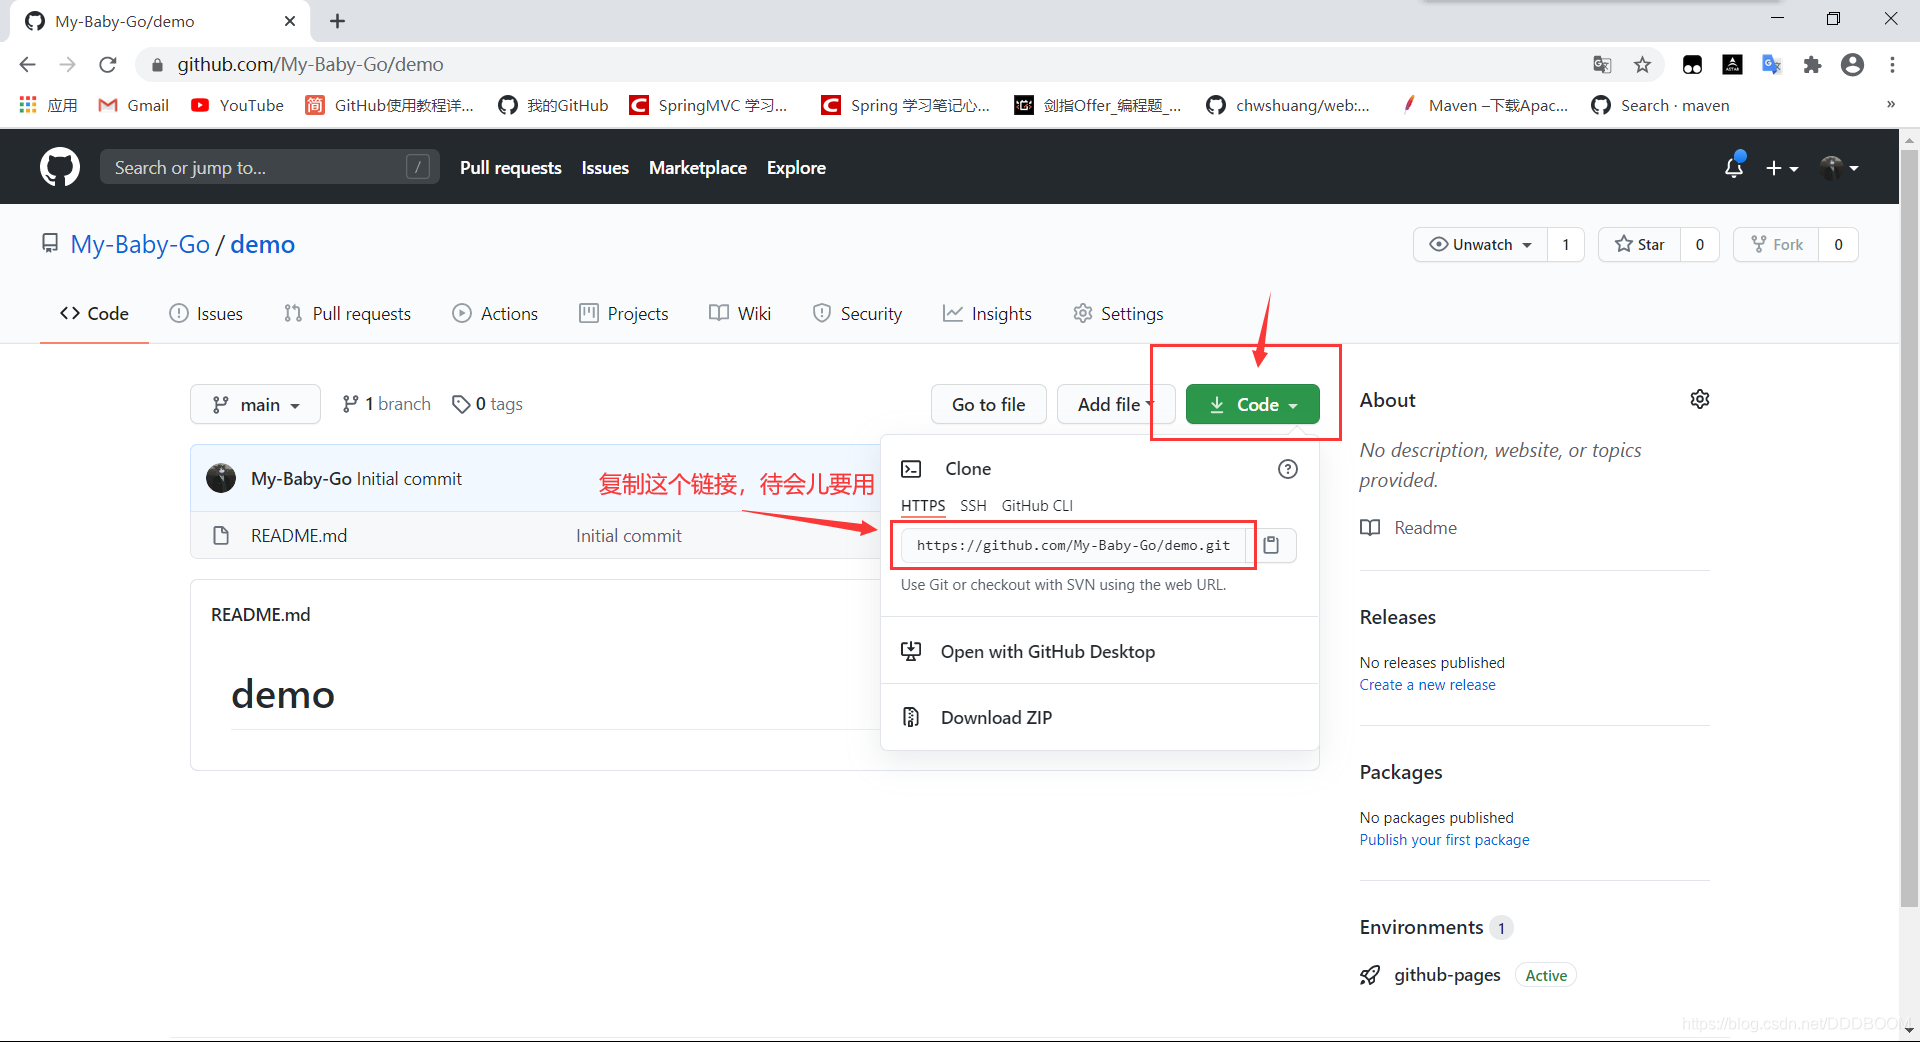Bookmark page with star icon
The width and height of the screenshot is (1920, 1042).
click(x=1642, y=64)
